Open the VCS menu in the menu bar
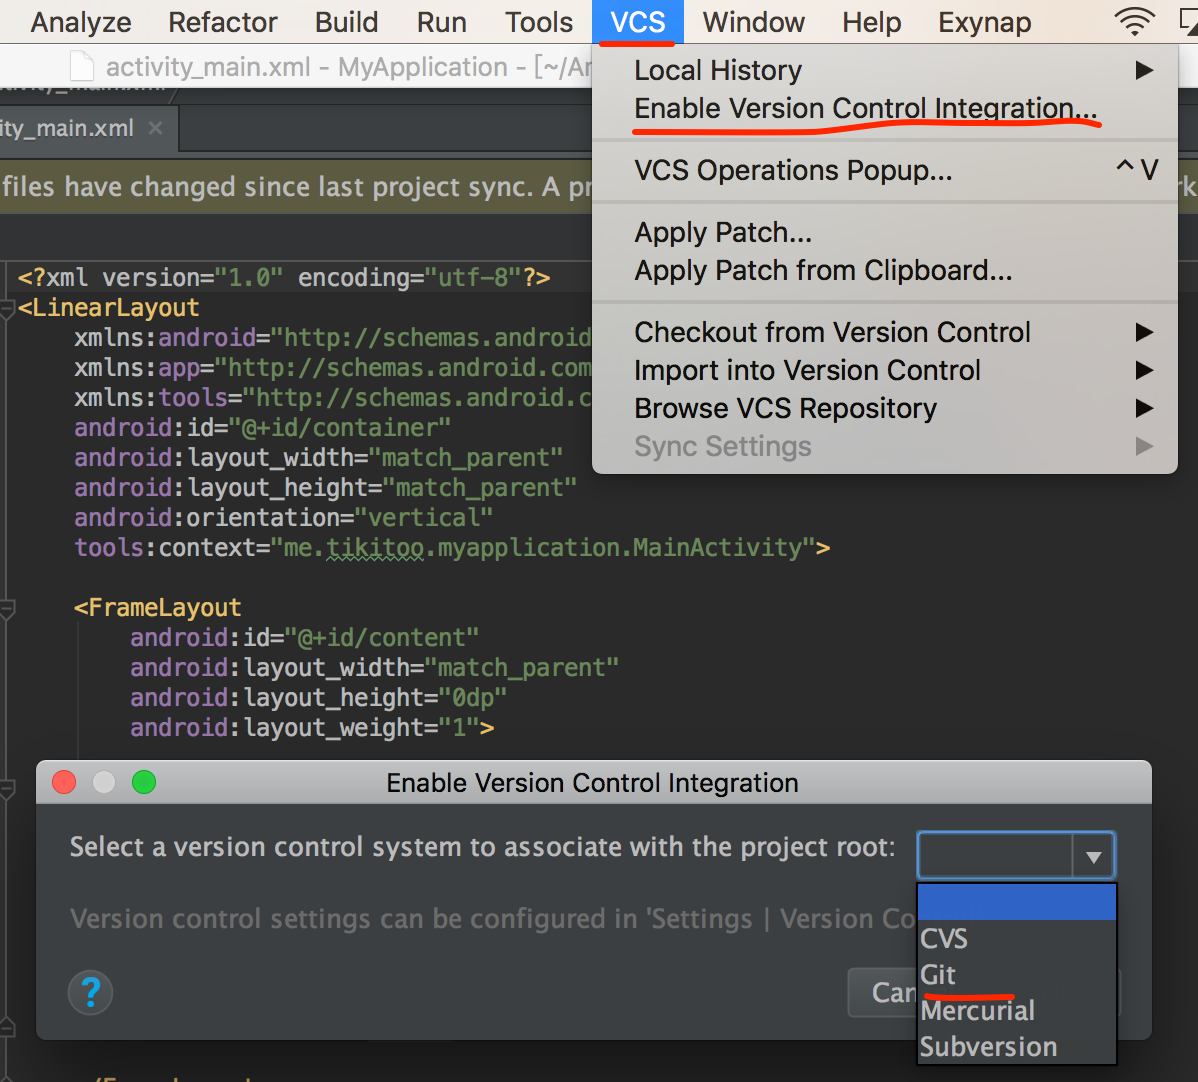Viewport: 1198px width, 1082px height. [x=638, y=22]
